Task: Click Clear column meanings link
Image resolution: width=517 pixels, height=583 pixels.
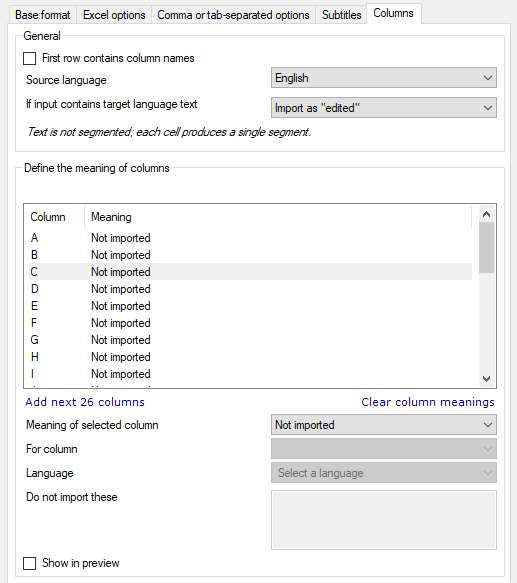Action: point(428,402)
